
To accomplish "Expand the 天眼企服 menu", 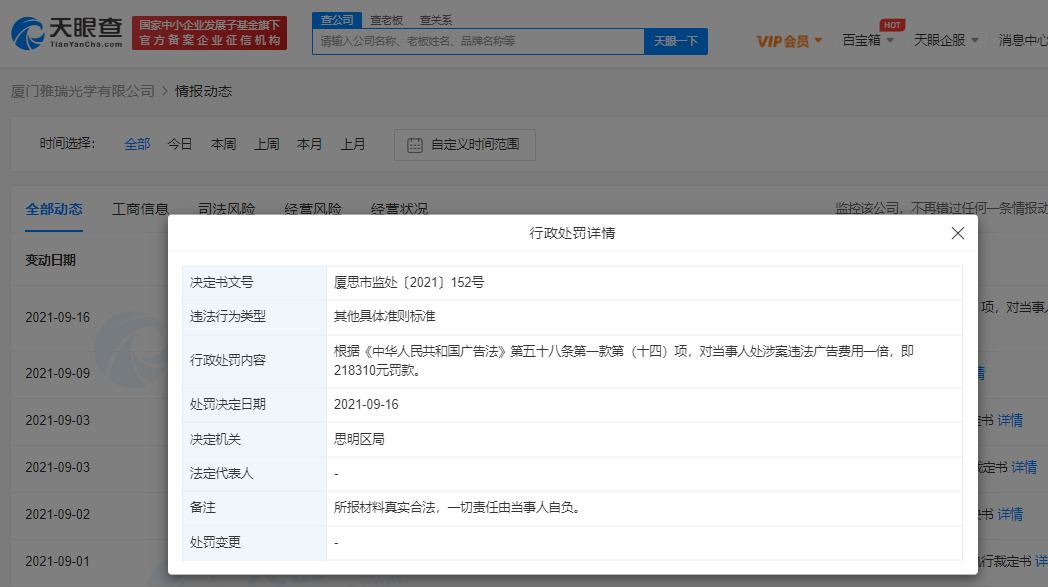I will coord(945,41).
